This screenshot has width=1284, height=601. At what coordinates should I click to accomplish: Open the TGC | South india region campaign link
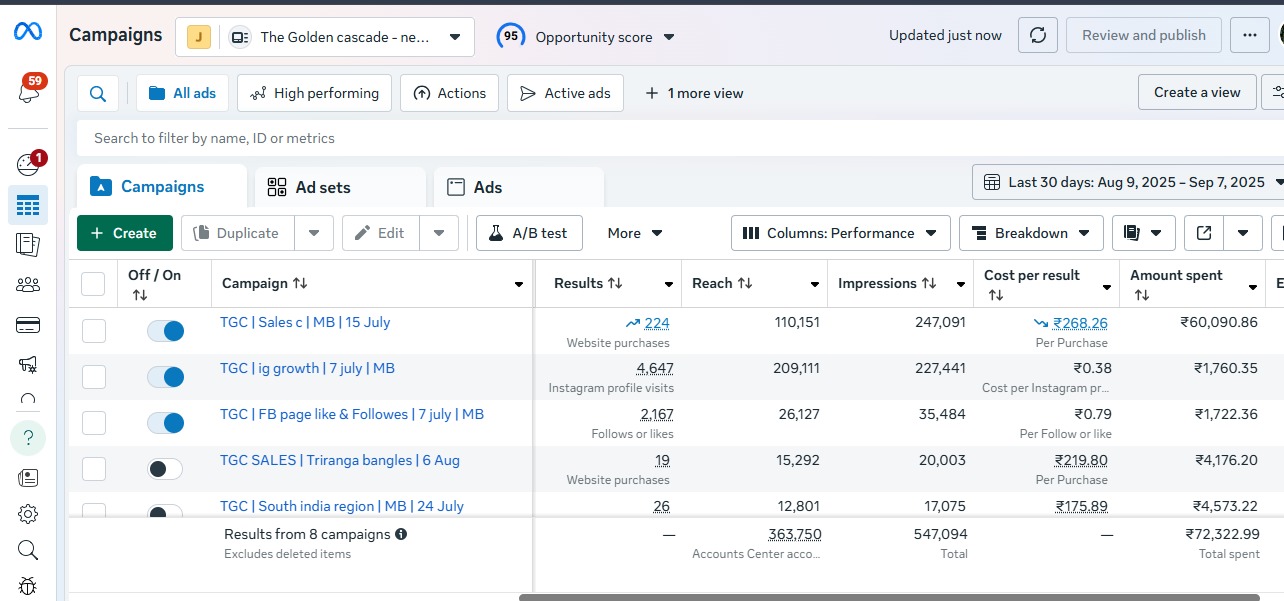[342, 506]
